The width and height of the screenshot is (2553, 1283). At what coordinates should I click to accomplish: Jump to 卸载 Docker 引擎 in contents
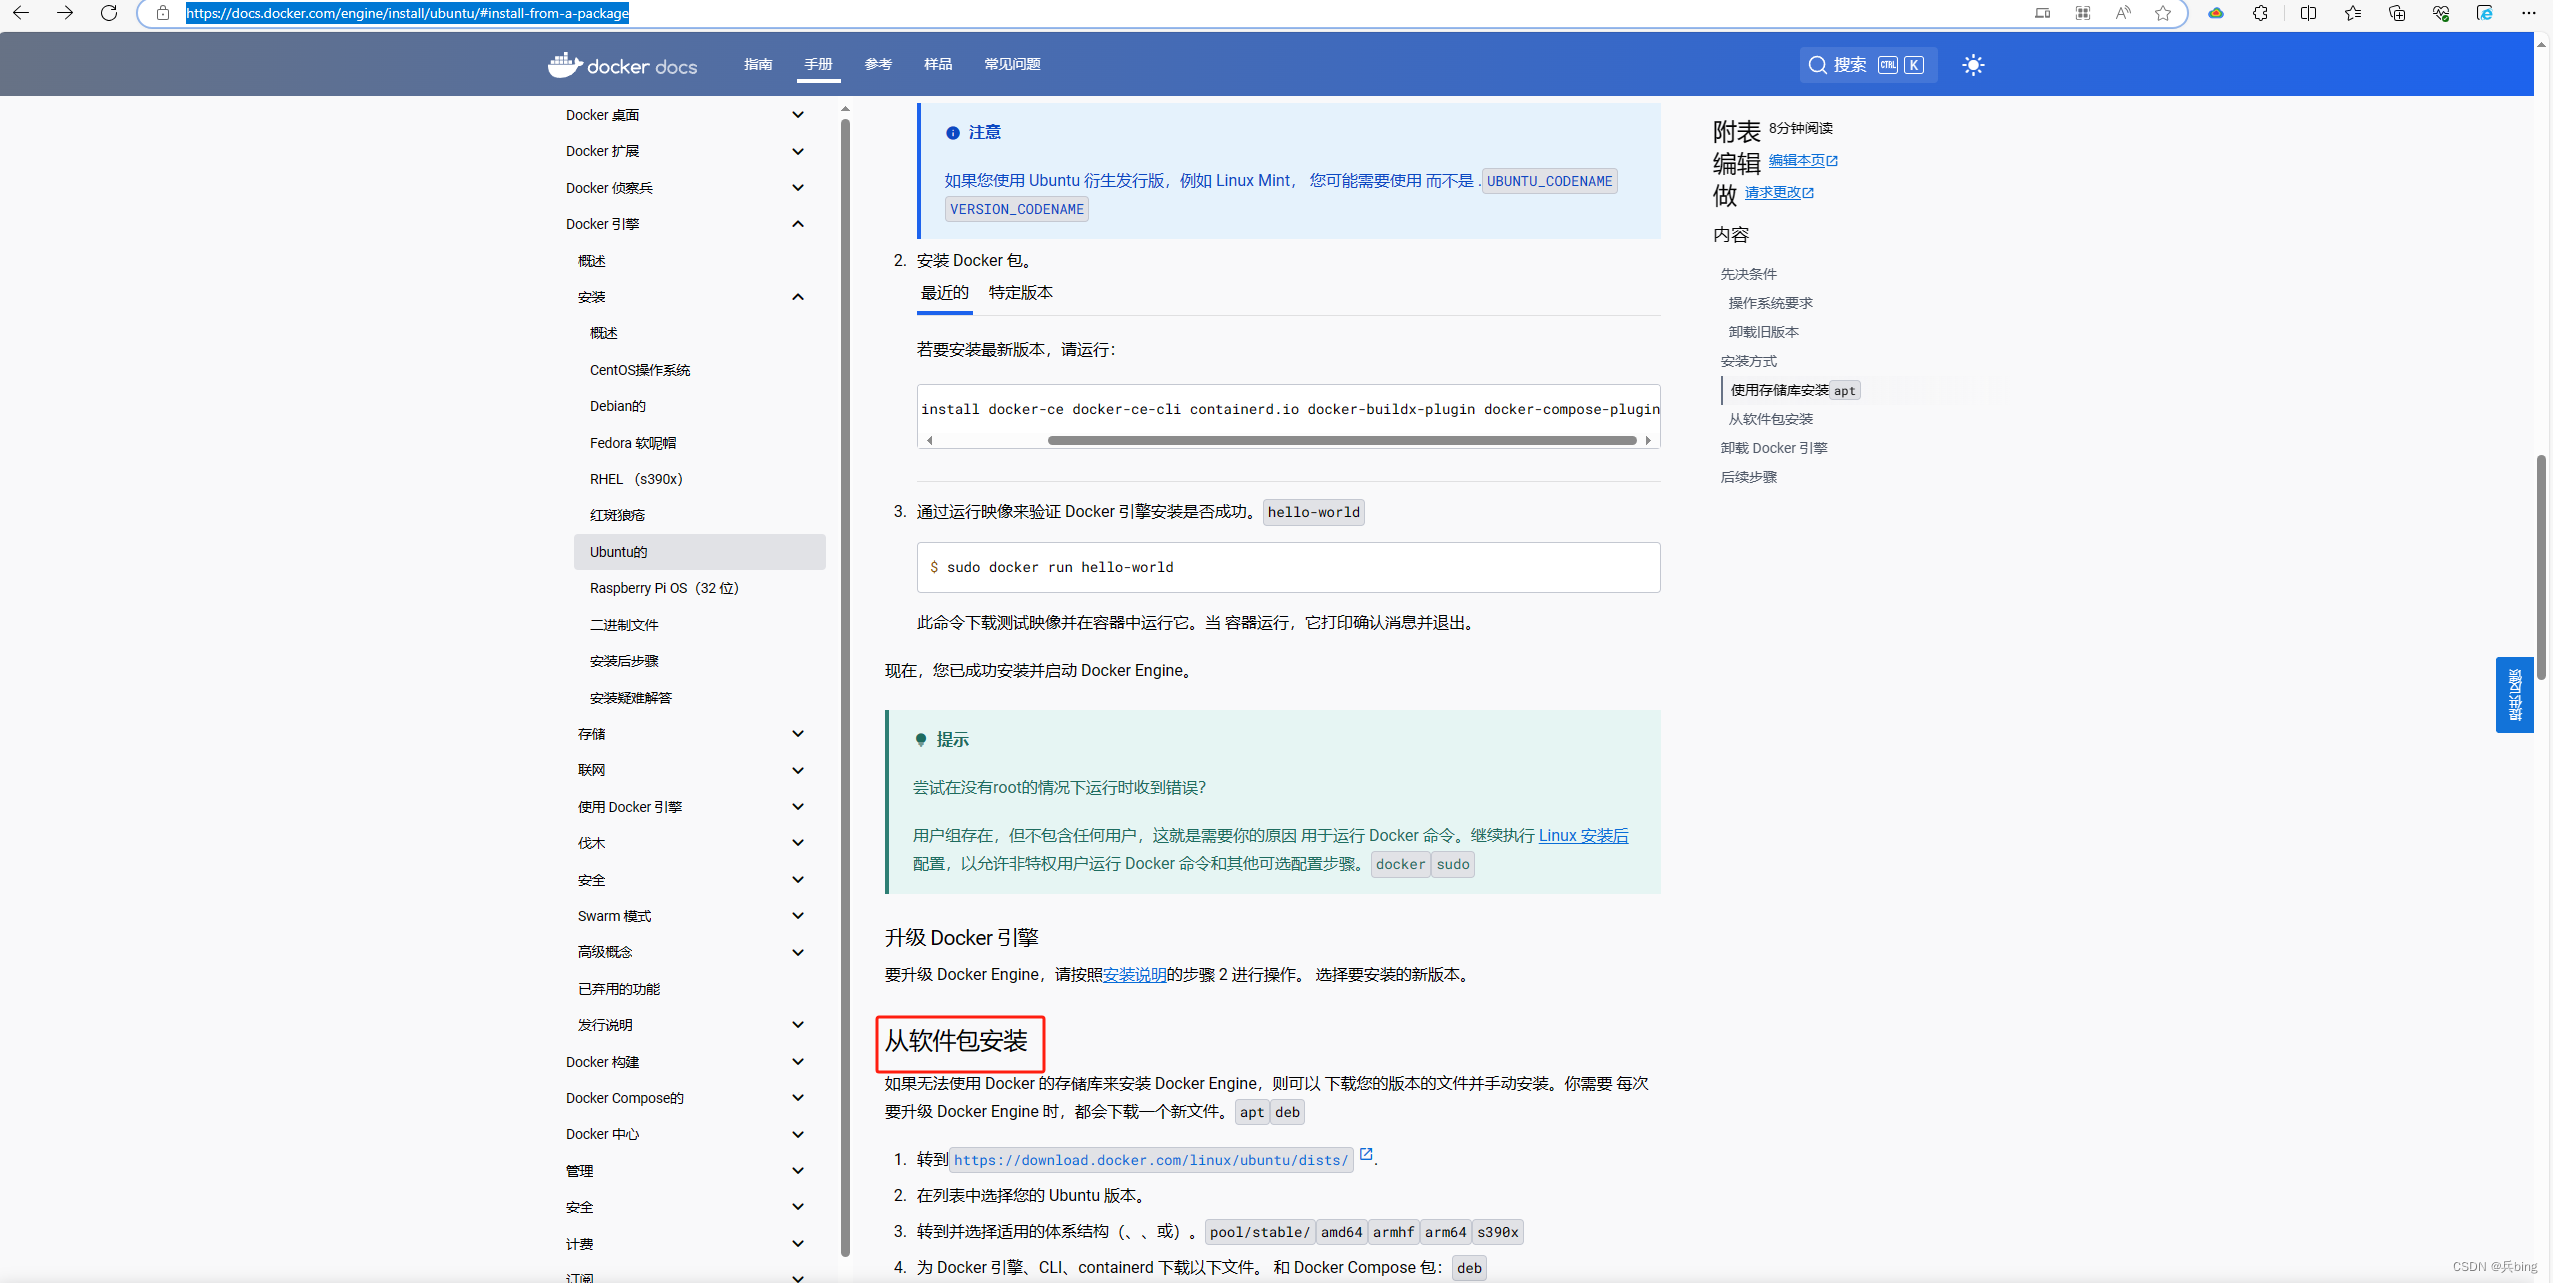1774,448
